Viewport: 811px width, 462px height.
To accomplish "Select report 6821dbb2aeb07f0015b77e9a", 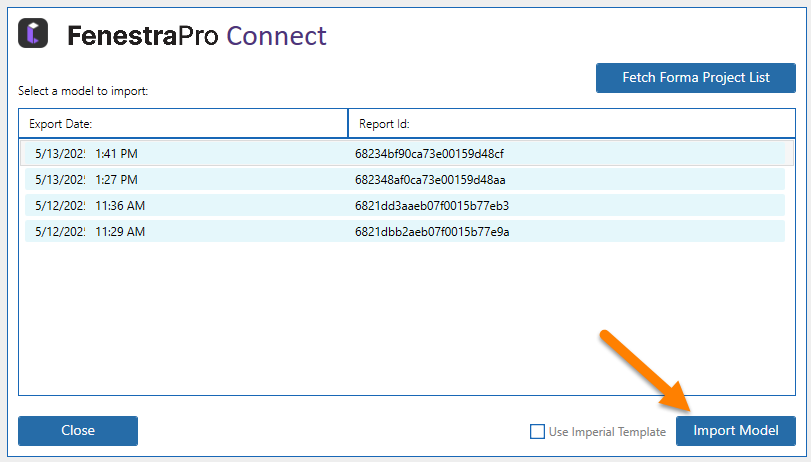I will coord(405,231).
